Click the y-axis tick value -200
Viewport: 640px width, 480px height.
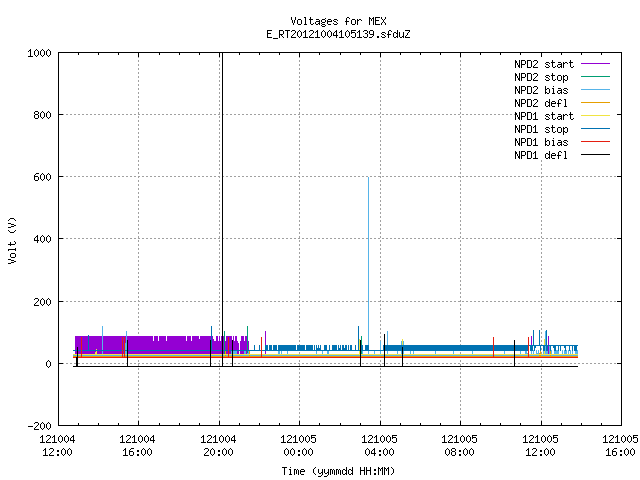coord(39,426)
